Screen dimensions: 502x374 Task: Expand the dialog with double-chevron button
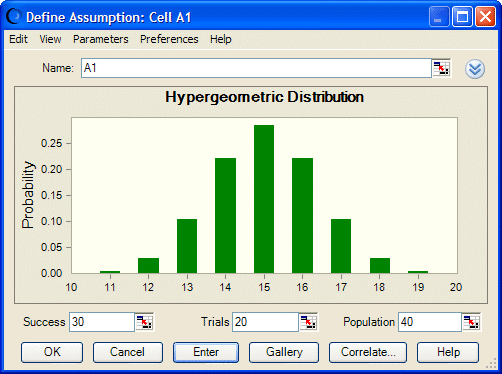click(475, 69)
